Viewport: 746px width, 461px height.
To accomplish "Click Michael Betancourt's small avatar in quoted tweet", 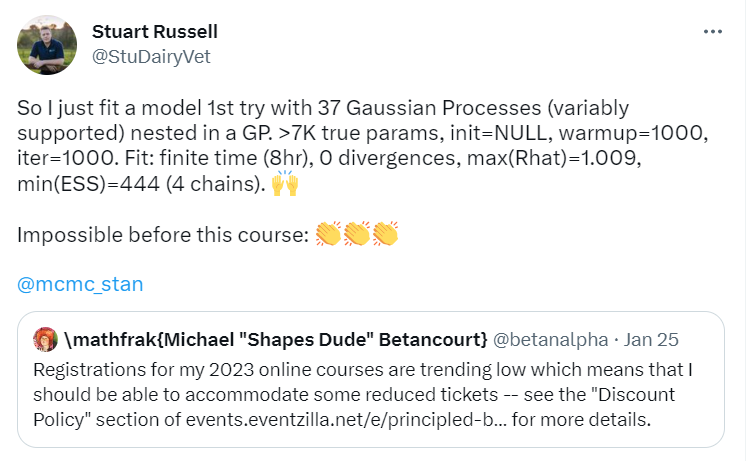I will tap(45, 339).
